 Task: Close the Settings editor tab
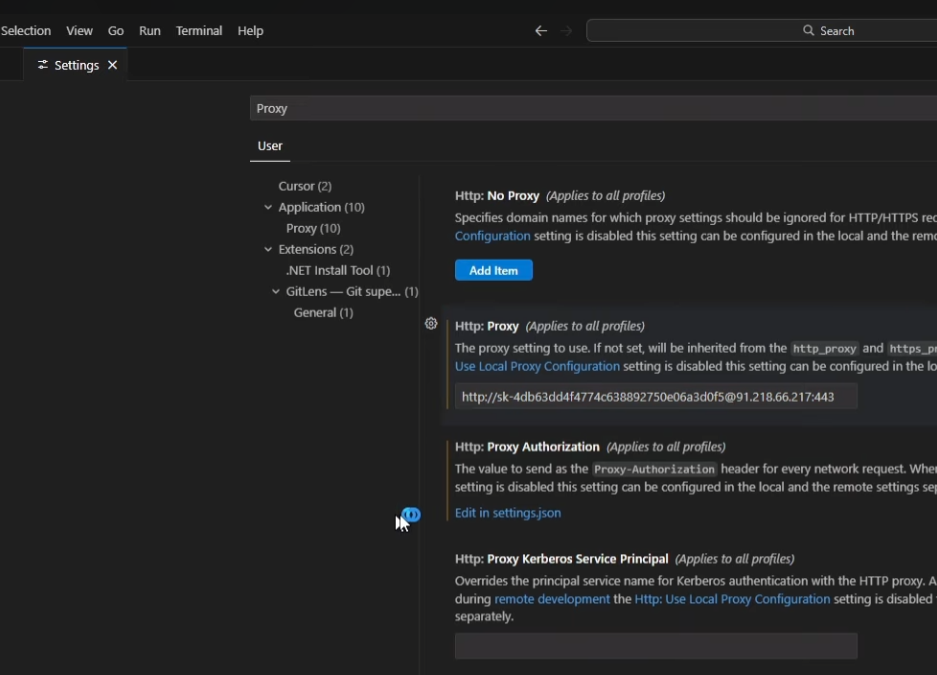click(x=112, y=65)
